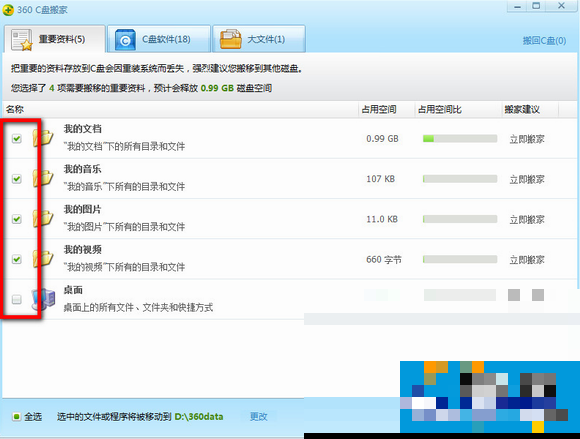The height and width of the screenshot is (439, 580).
Task: Uncheck the 我的音乐 checkbox
Action: pos(16,179)
